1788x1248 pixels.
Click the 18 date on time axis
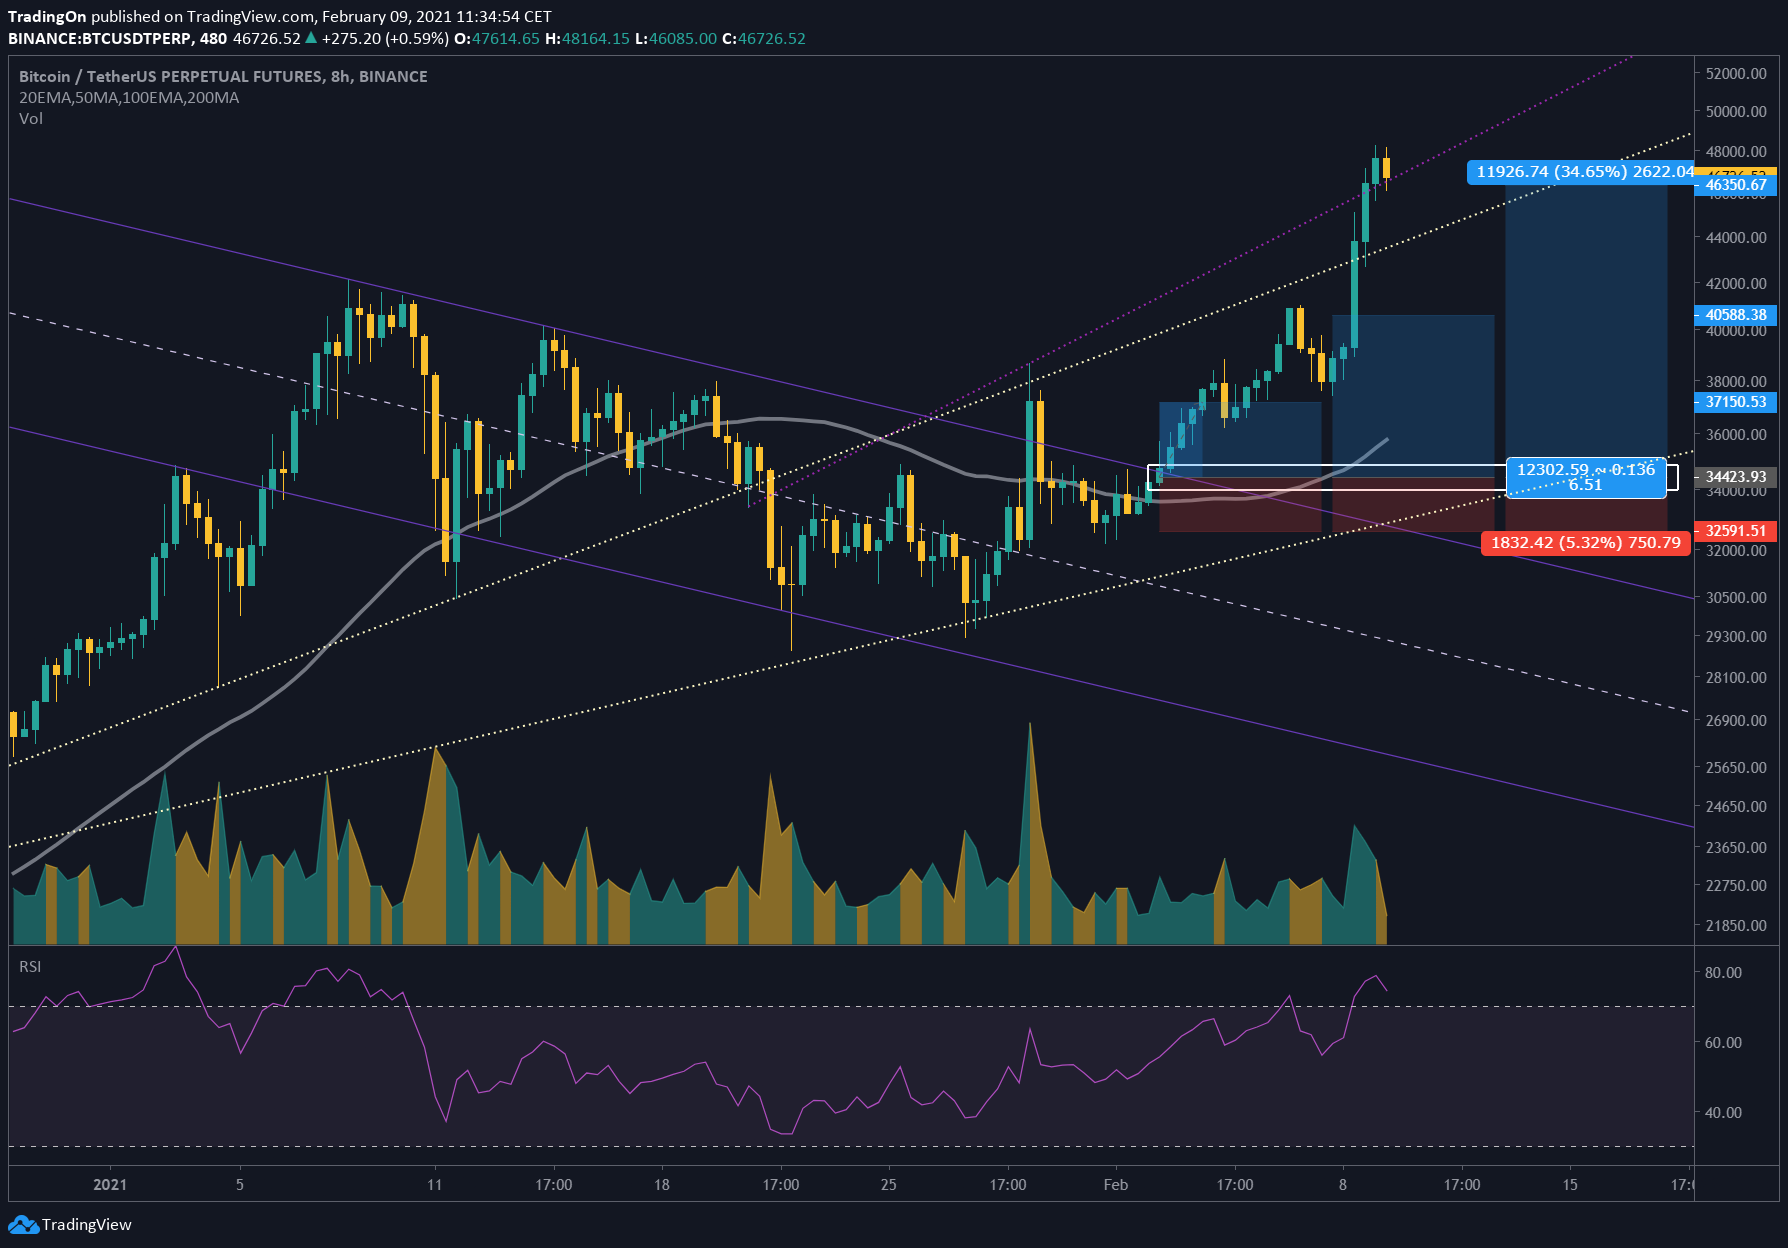pos(662,1185)
